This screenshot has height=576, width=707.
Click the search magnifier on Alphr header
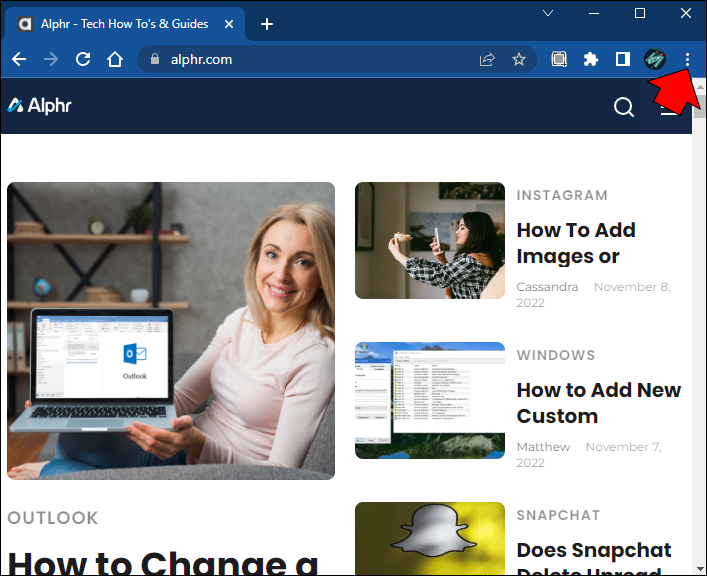pyautogui.click(x=624, y=107)
